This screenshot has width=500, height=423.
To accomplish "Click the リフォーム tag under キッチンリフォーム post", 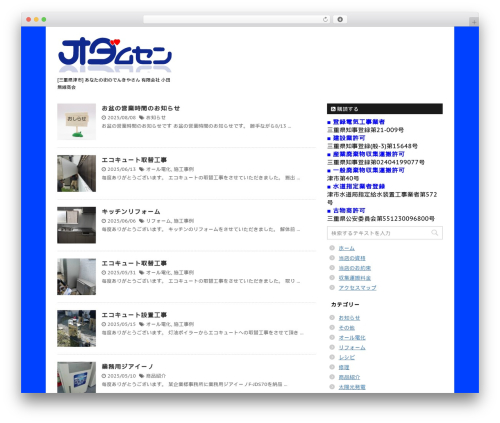I will point(158,221).
